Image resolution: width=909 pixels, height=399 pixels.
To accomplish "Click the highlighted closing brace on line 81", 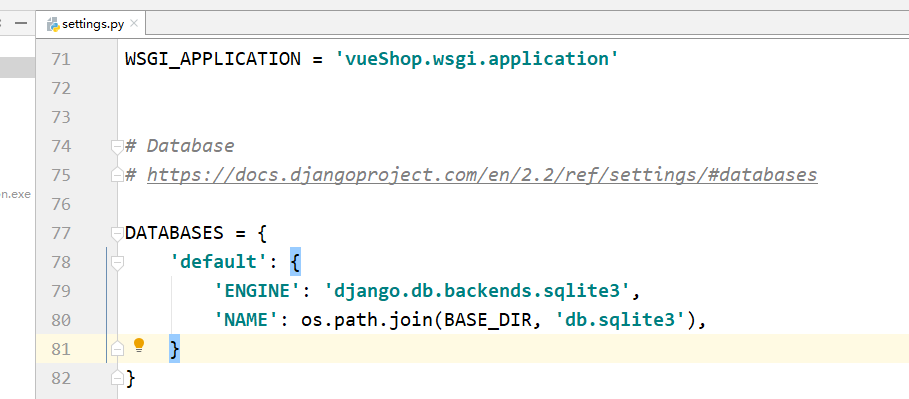I will click(x=174, y=349).
